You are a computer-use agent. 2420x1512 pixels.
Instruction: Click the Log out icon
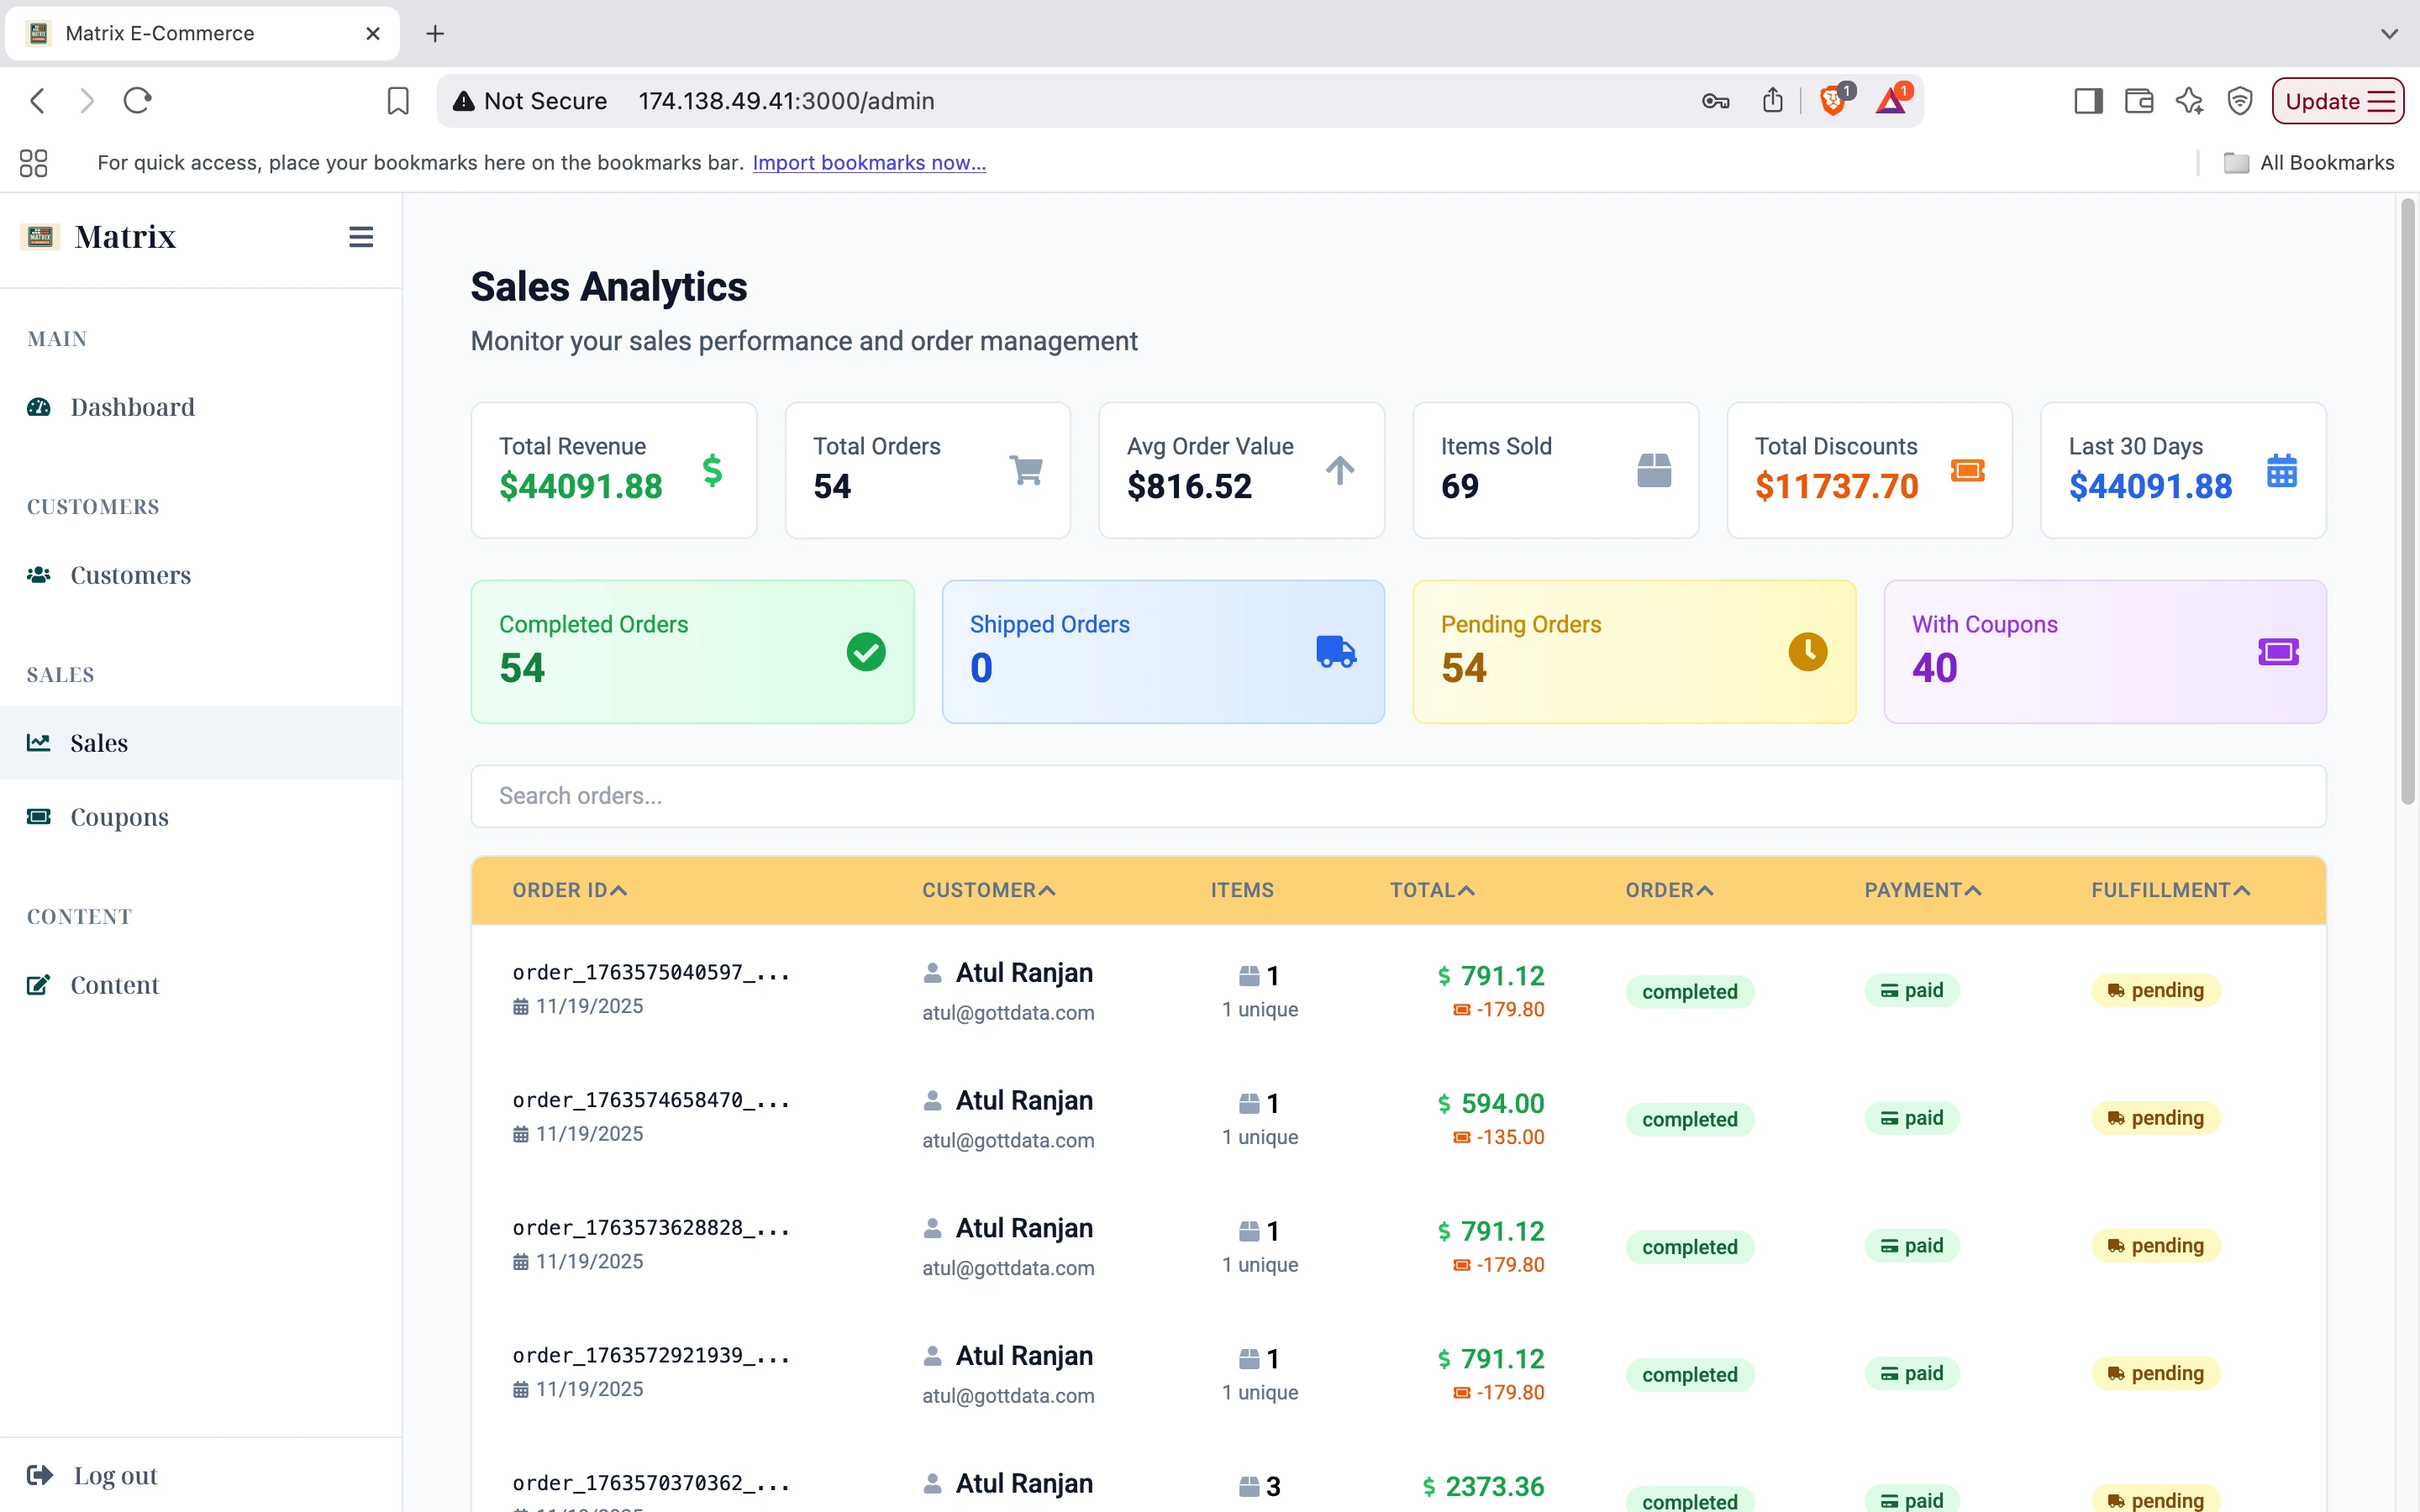pos(39,1475)
